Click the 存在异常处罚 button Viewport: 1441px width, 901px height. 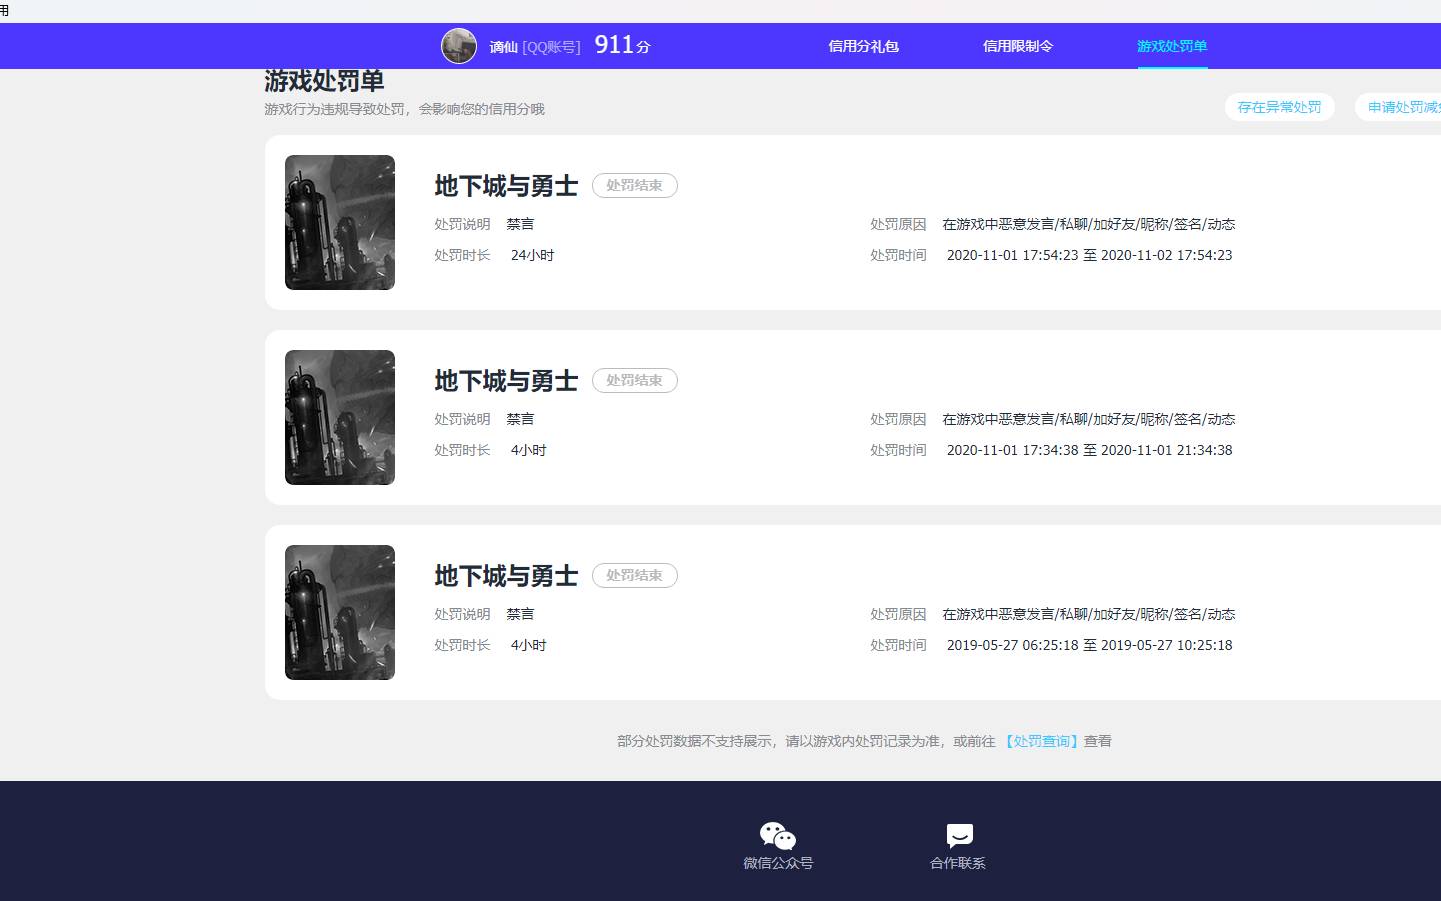(1280, 107)
